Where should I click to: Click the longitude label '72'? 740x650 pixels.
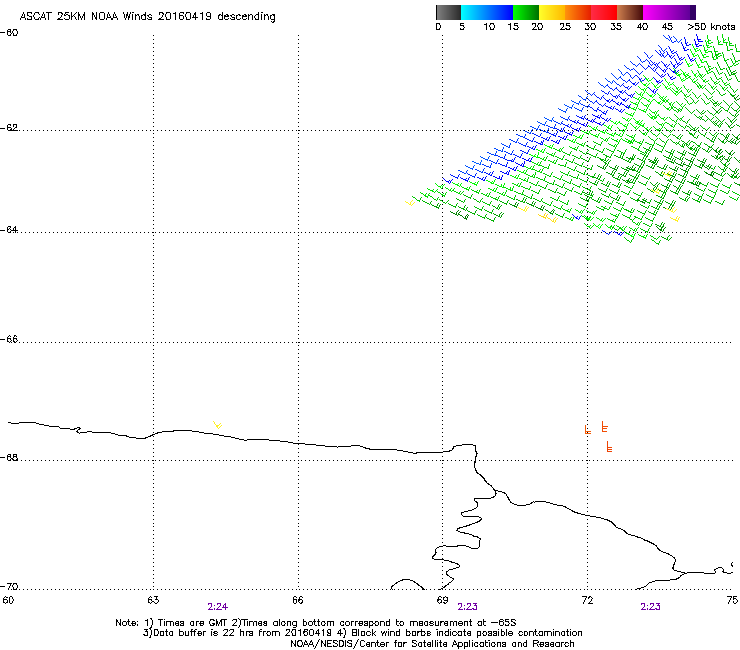tap(587, 600)
